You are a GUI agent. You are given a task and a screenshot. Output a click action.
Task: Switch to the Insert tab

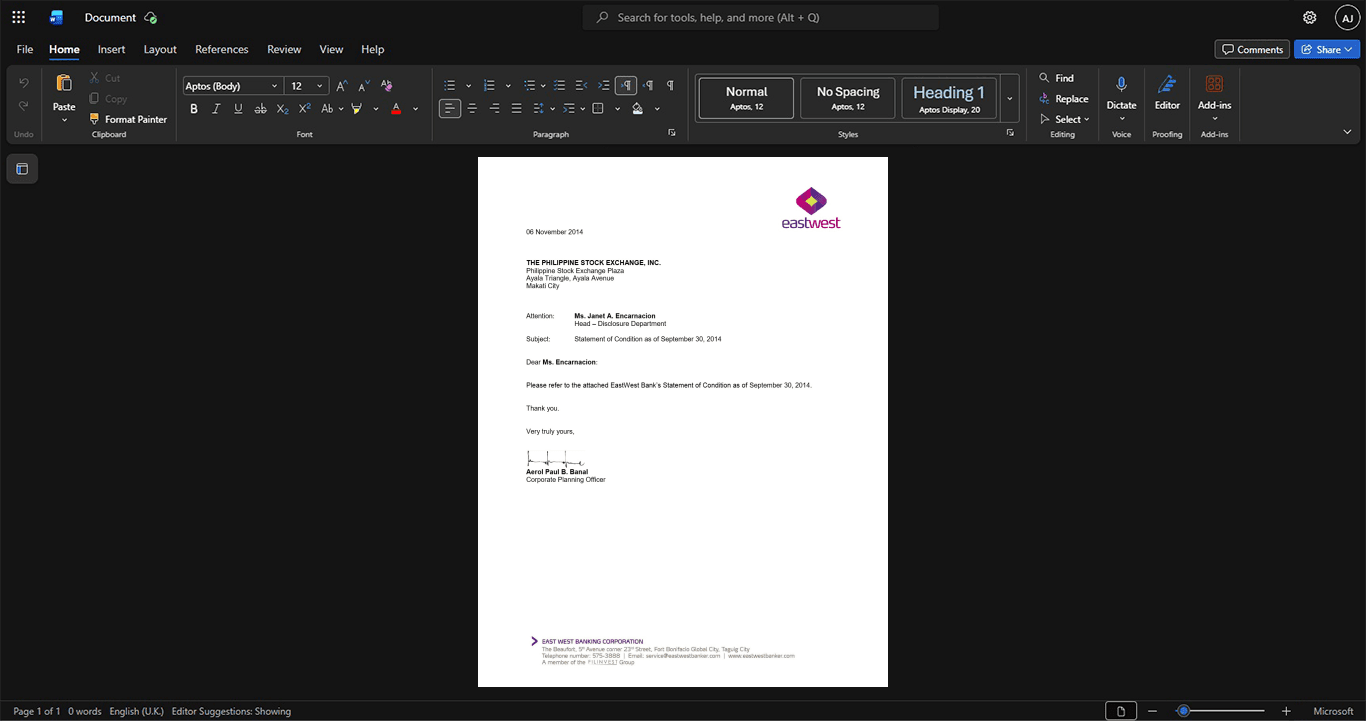(111, 49)
